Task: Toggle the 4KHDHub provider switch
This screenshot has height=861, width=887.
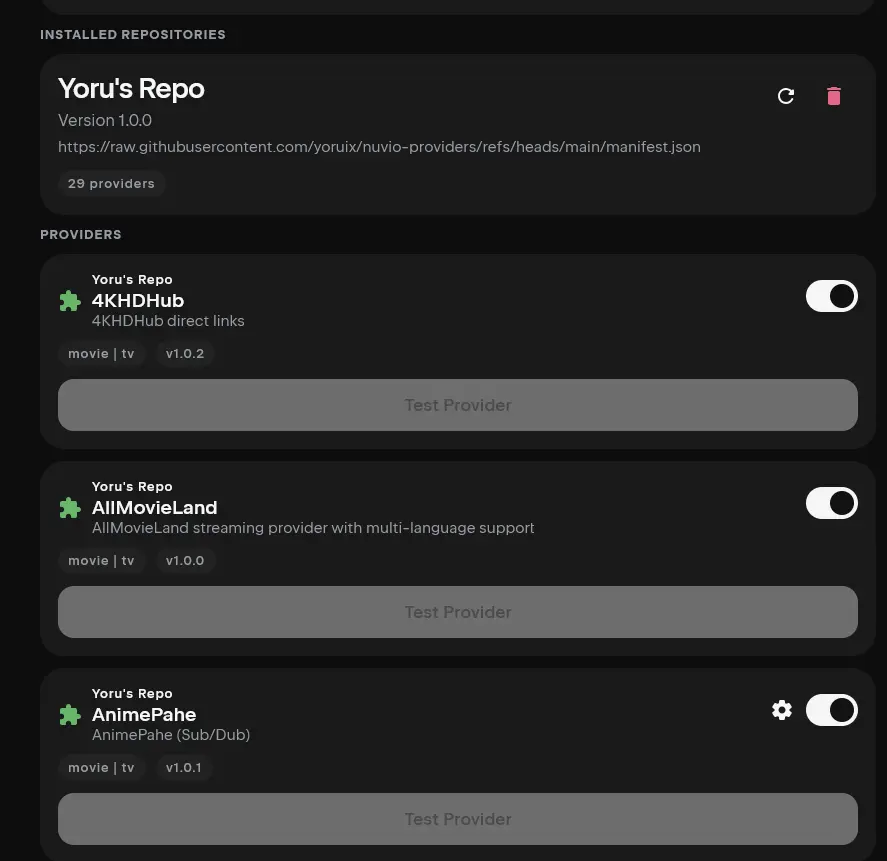Action: tap(832, 296)
